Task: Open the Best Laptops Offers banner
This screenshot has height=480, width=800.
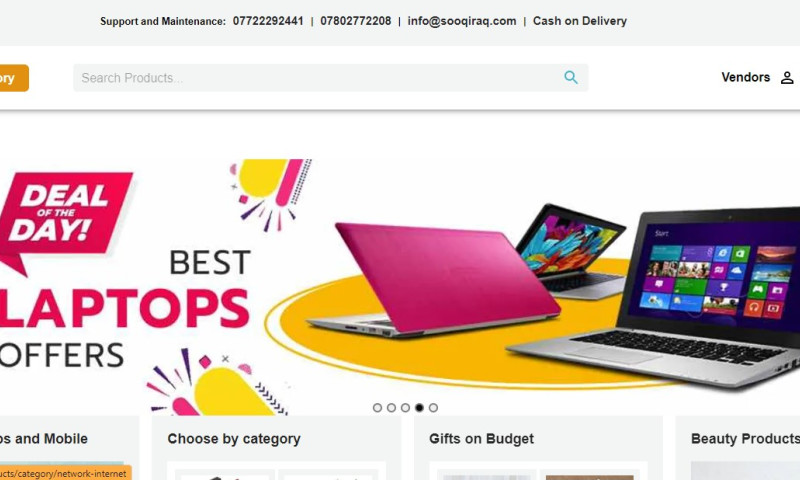Action: point(400,287)
